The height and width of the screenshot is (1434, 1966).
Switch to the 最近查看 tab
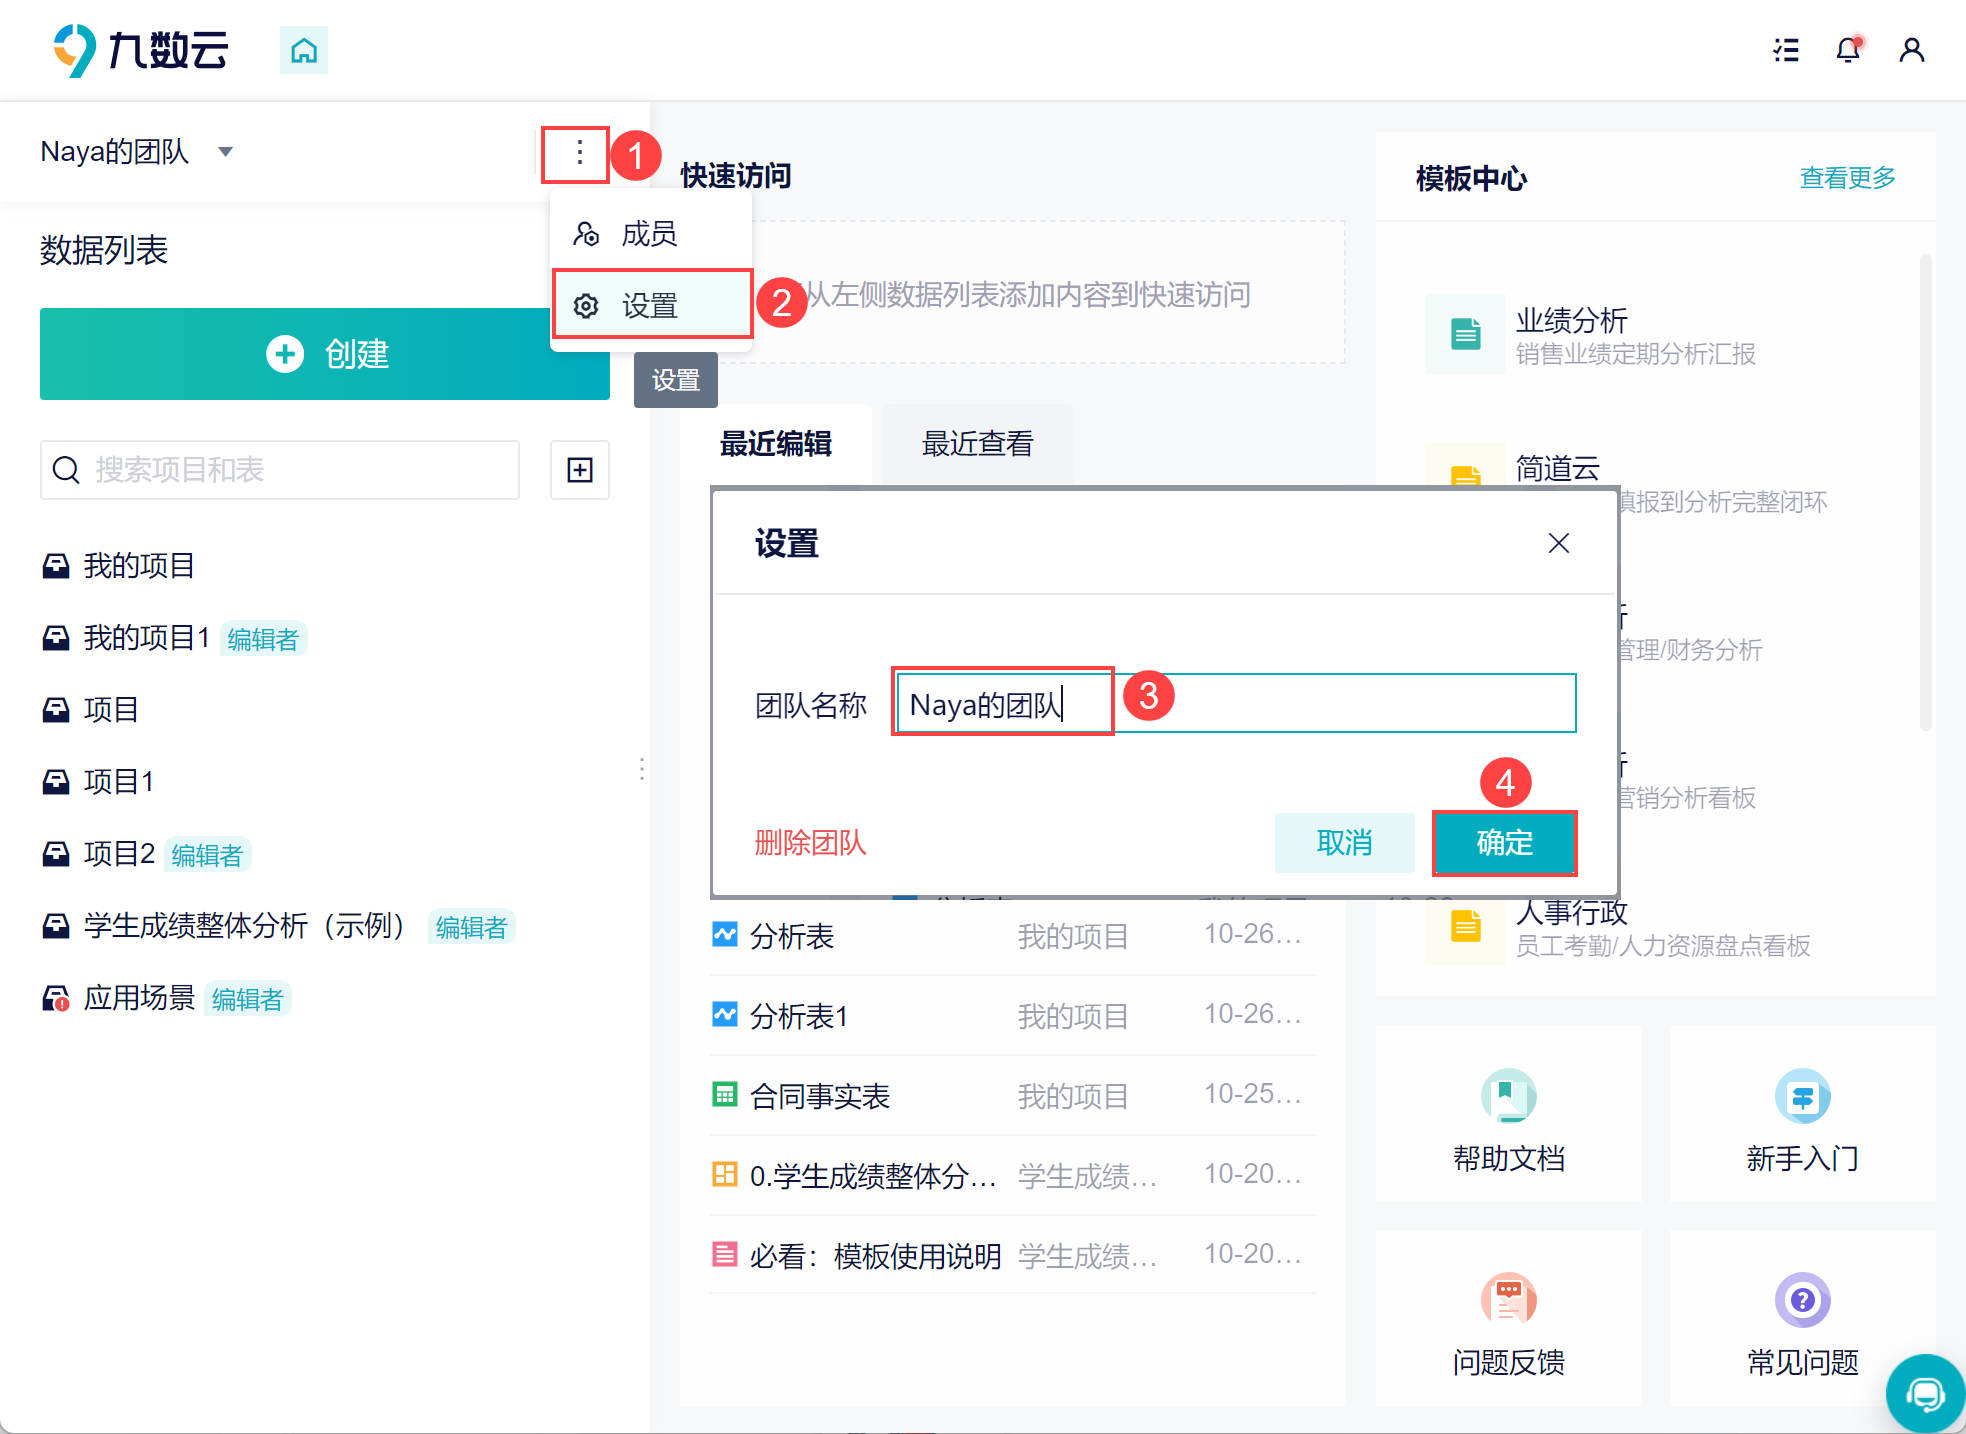pyautogui.click(x=977, y=444)
